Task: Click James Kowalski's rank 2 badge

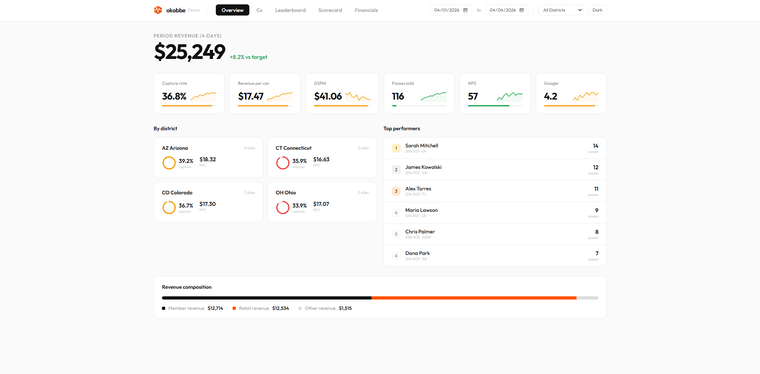Action: [x=396, y=170]
